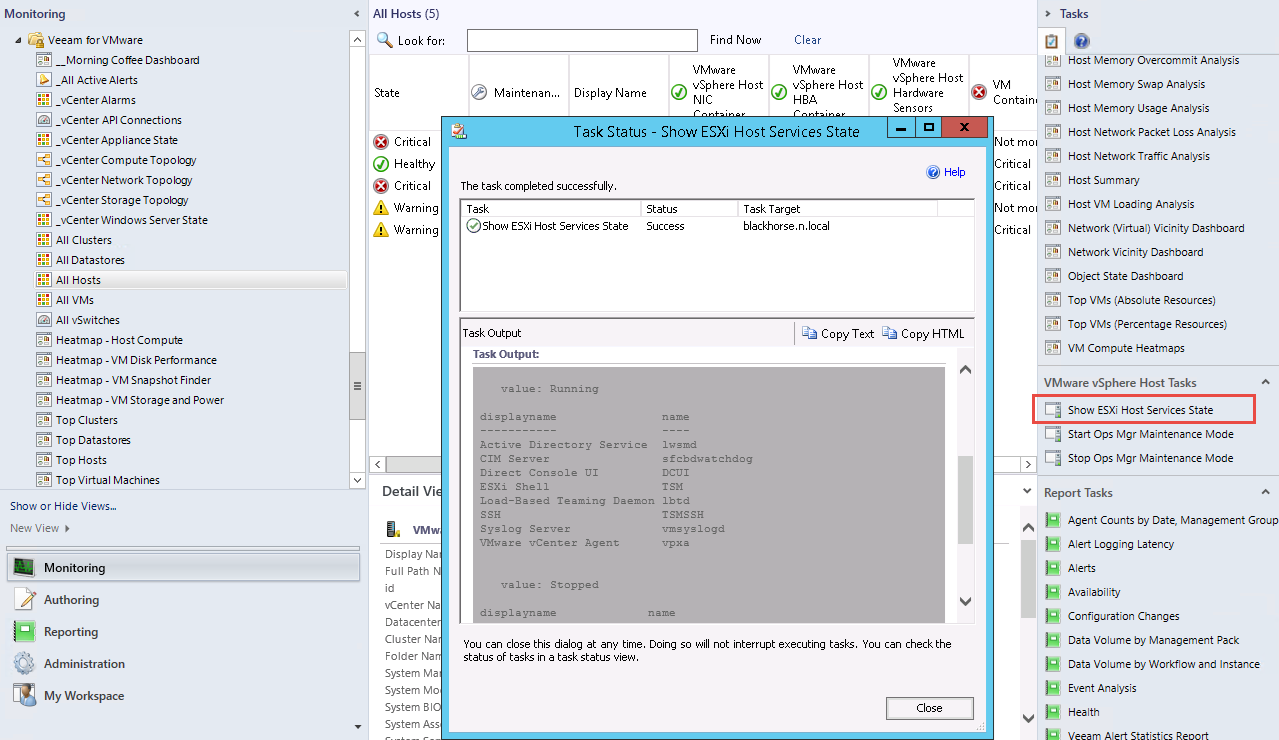
Task: Click the Copy Text icon
Action: point(810,333)
